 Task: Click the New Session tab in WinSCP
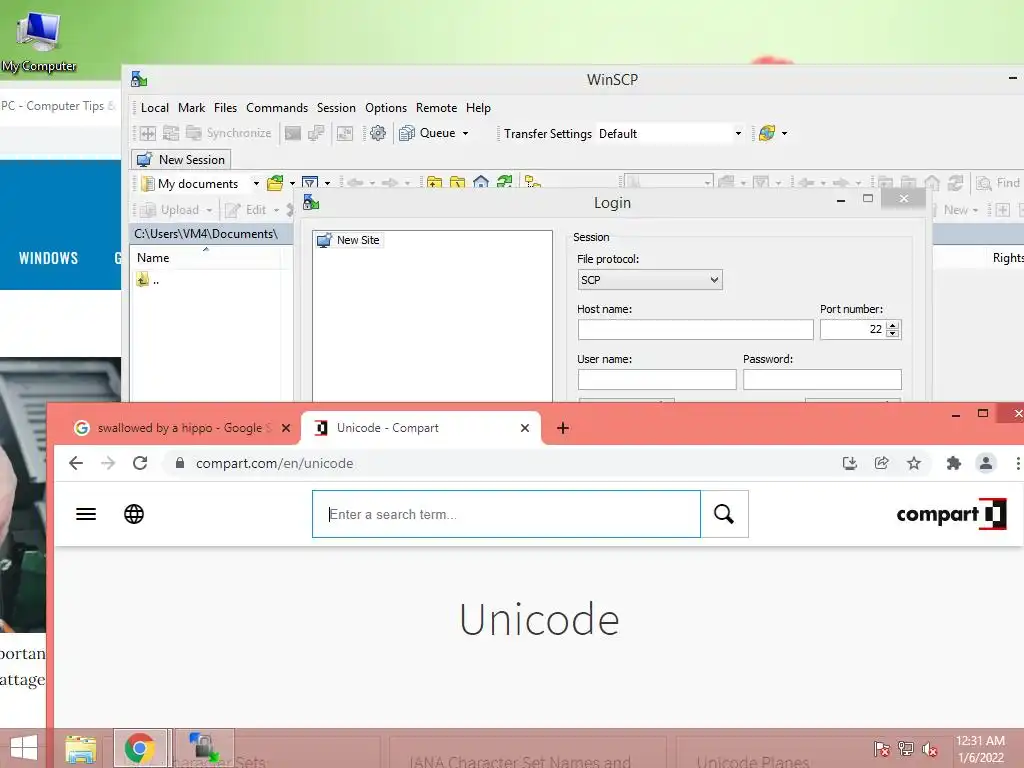(x=181, y=159)
